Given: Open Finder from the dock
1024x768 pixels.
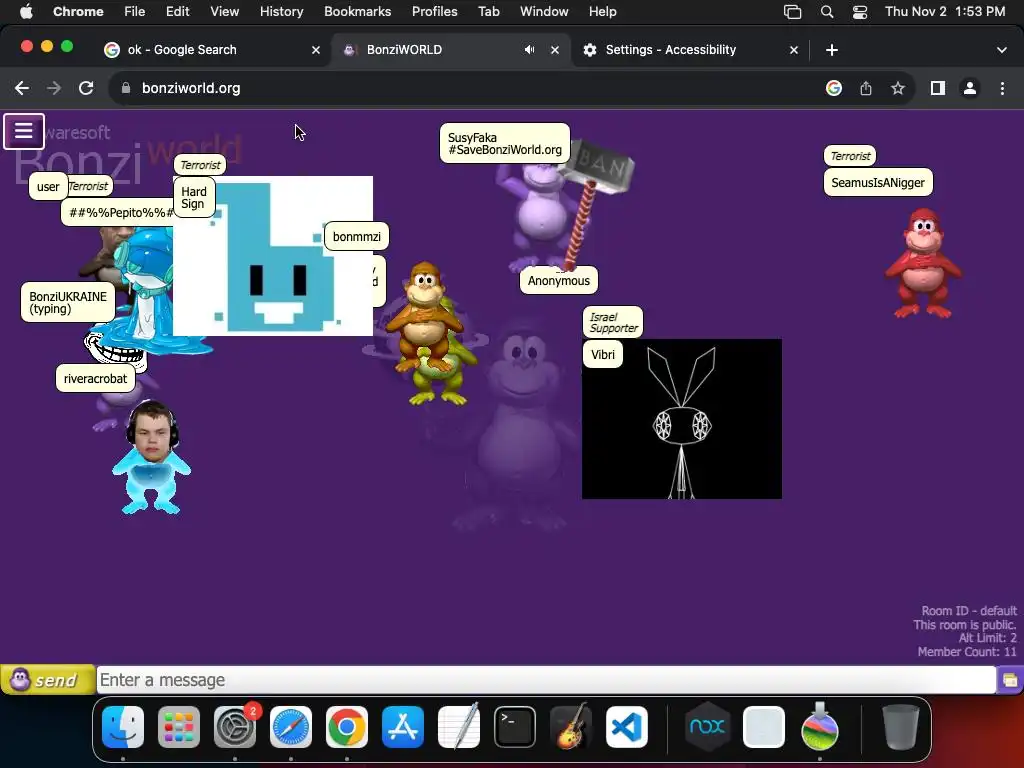Looking at the screenshot, I should [x=123, y=727].
